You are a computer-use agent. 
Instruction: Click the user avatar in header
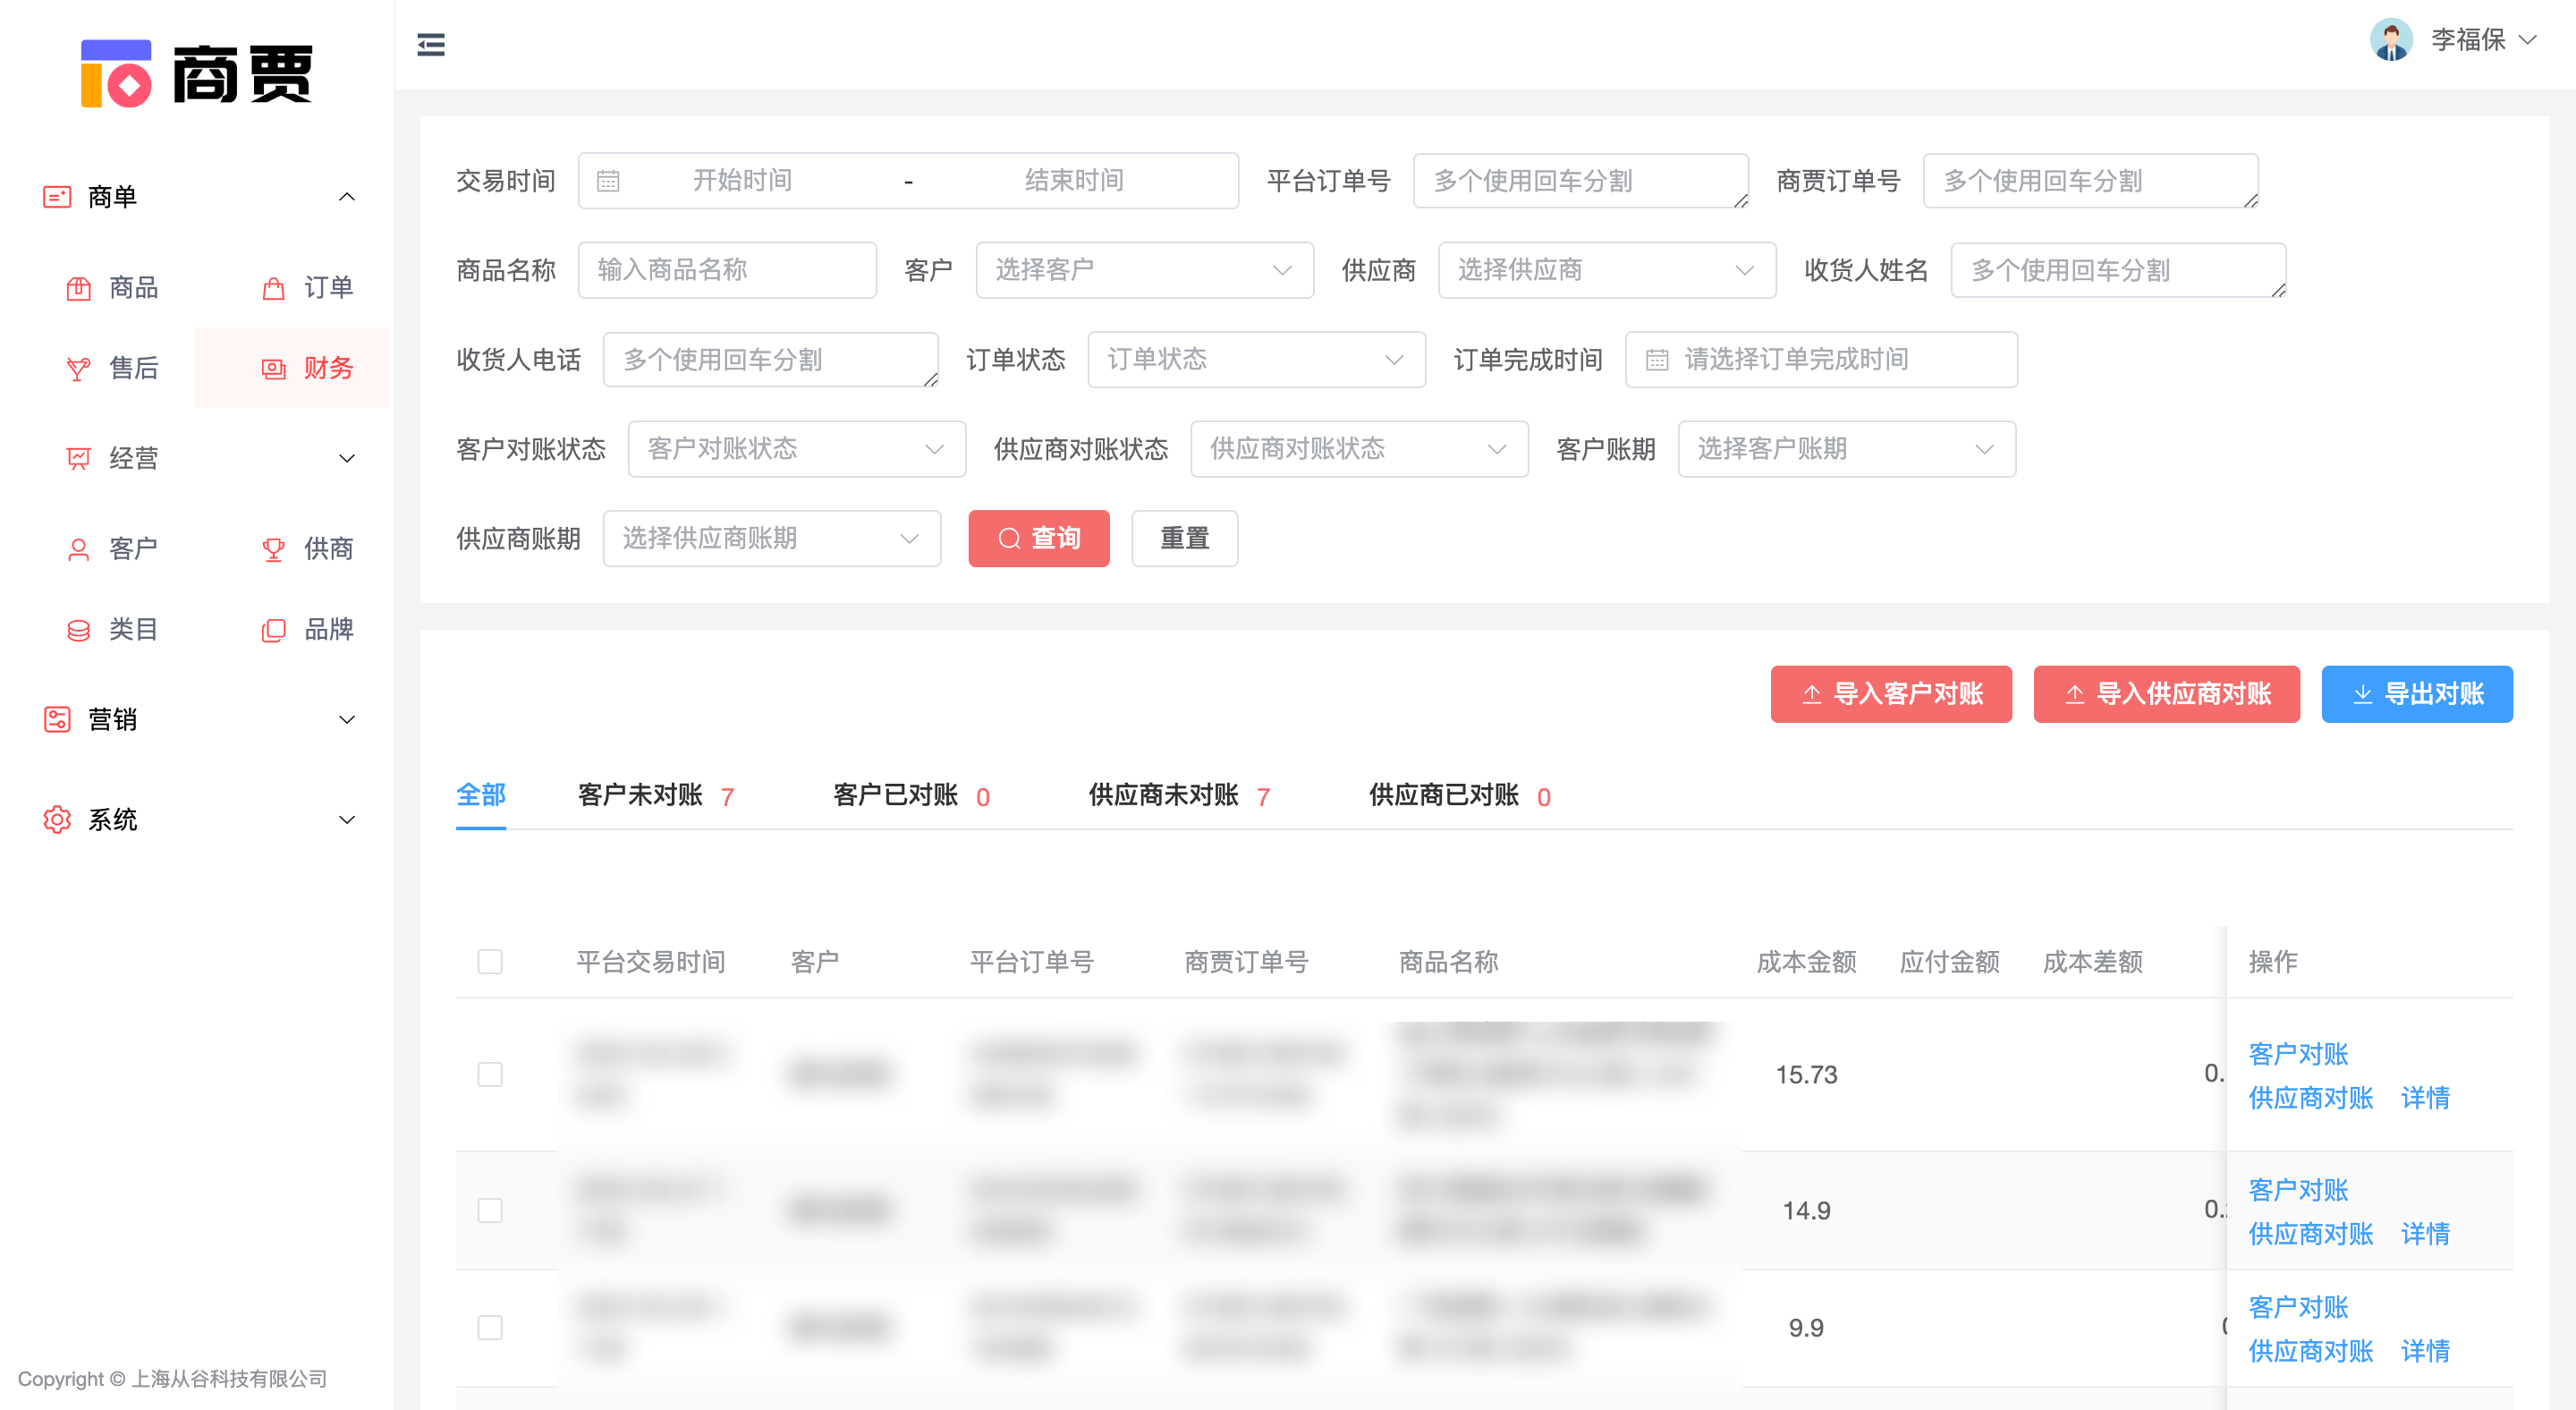click(x=2390, y=40)
